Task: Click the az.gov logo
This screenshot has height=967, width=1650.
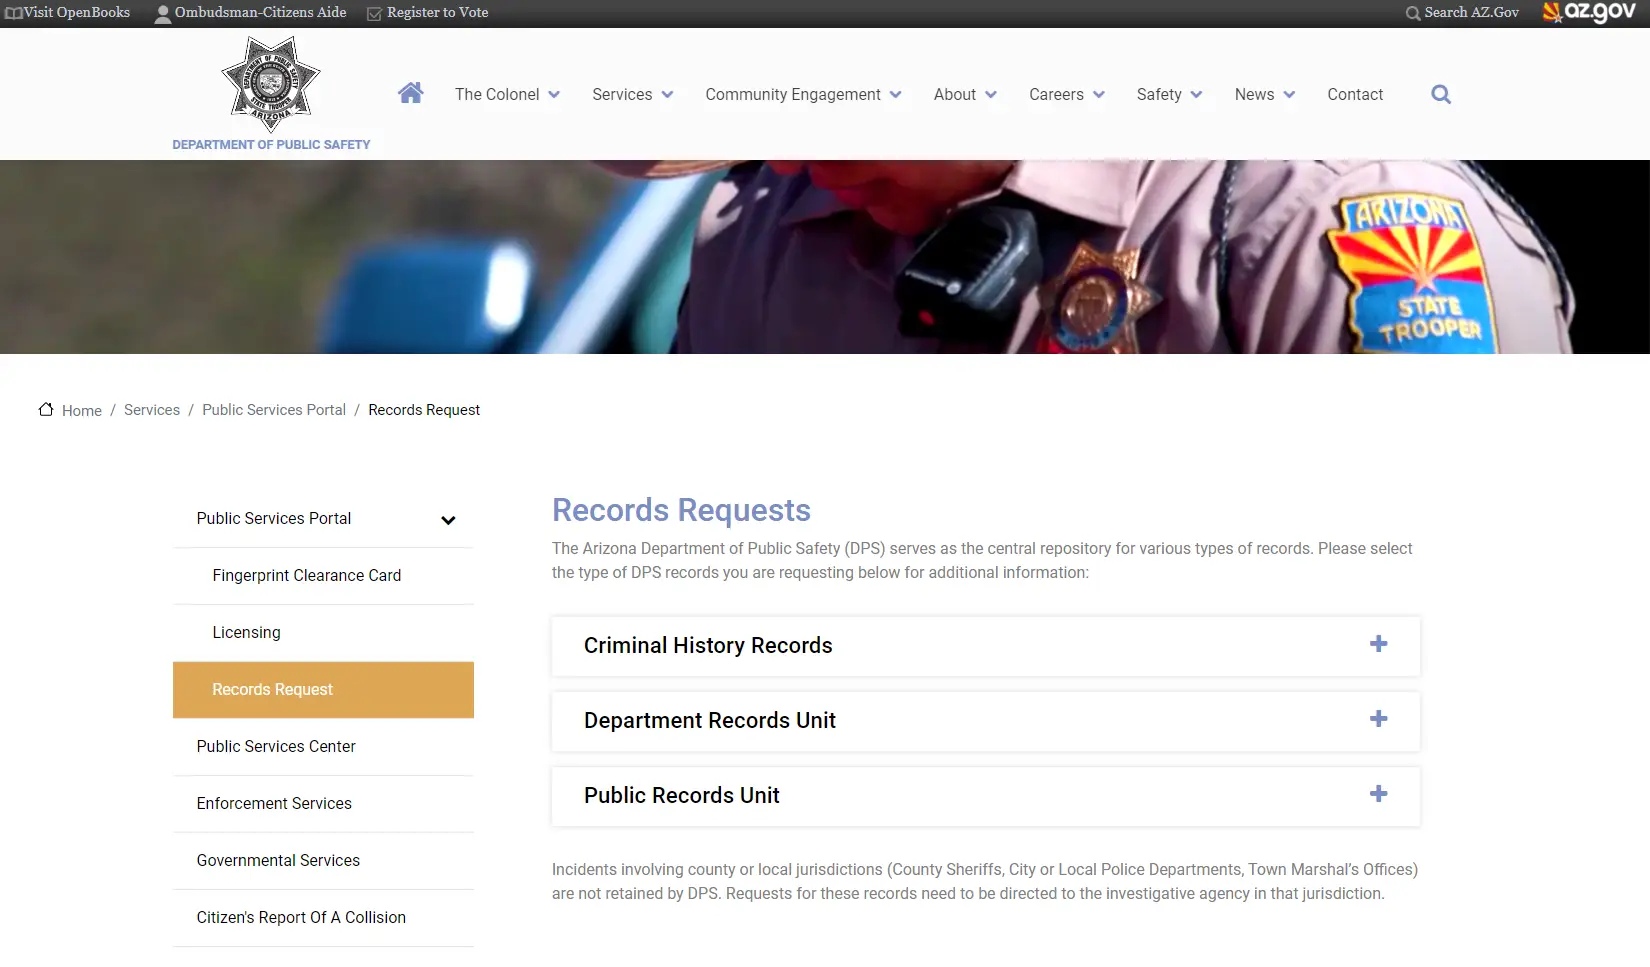Action: pos(1590,12)
